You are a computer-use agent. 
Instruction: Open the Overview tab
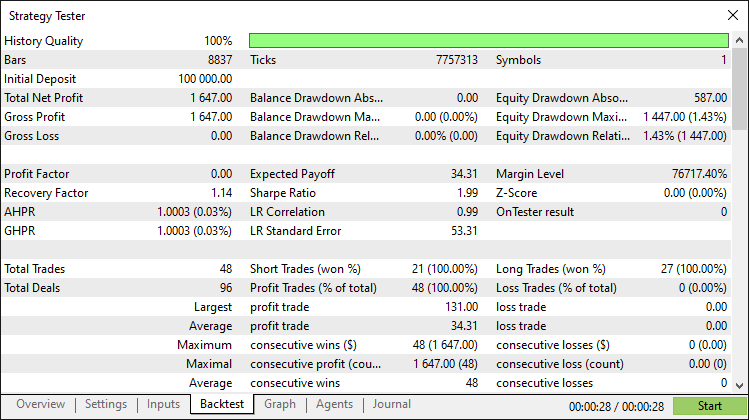point(41,404)
